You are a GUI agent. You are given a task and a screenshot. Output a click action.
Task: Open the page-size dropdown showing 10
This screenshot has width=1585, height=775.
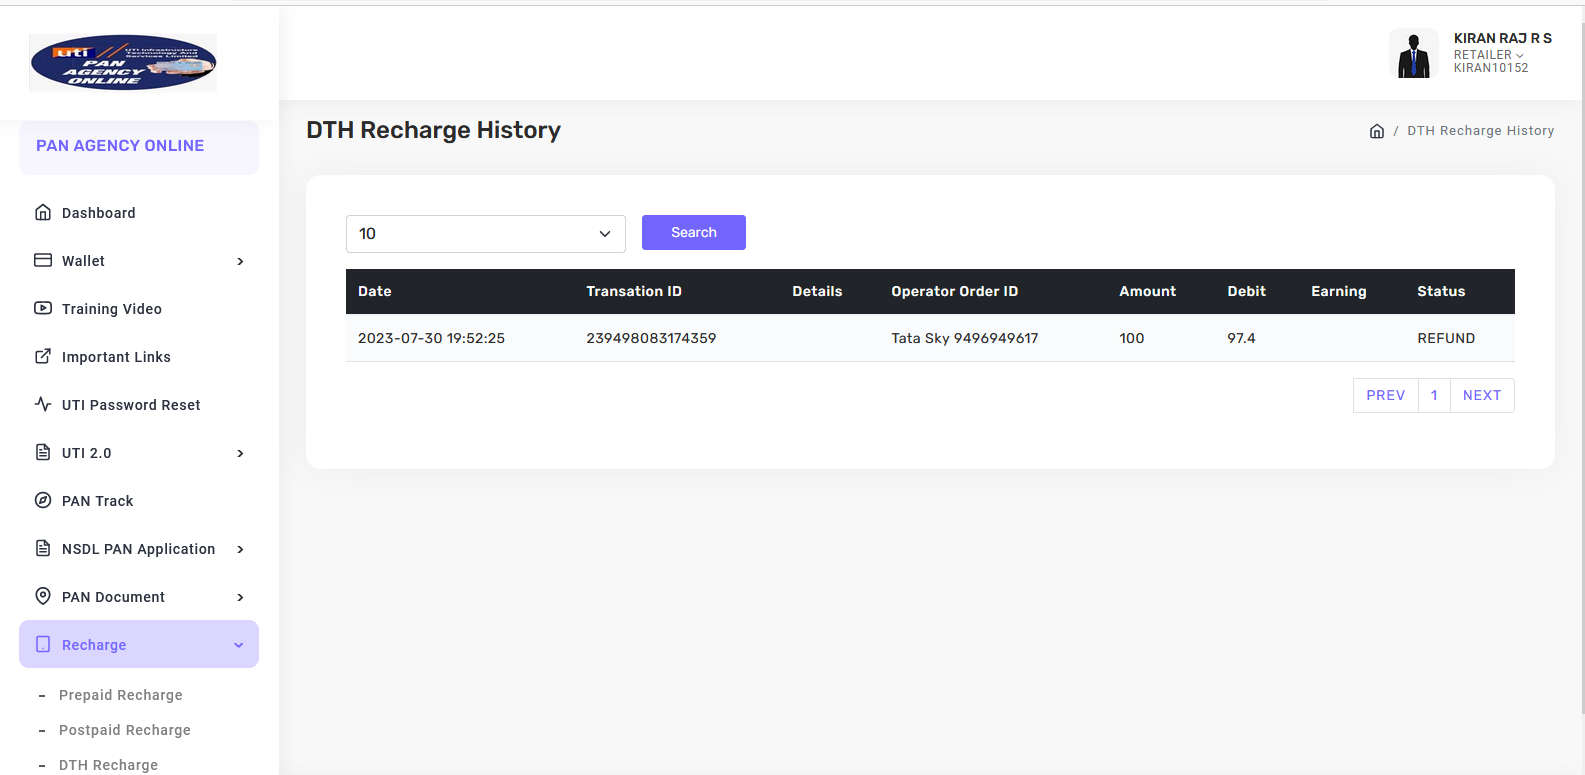coord(485,234)
